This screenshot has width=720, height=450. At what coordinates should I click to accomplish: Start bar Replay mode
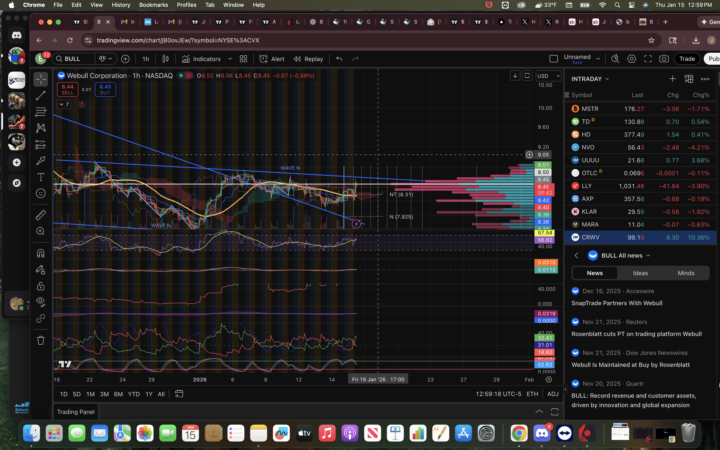[x=309, y=59]
